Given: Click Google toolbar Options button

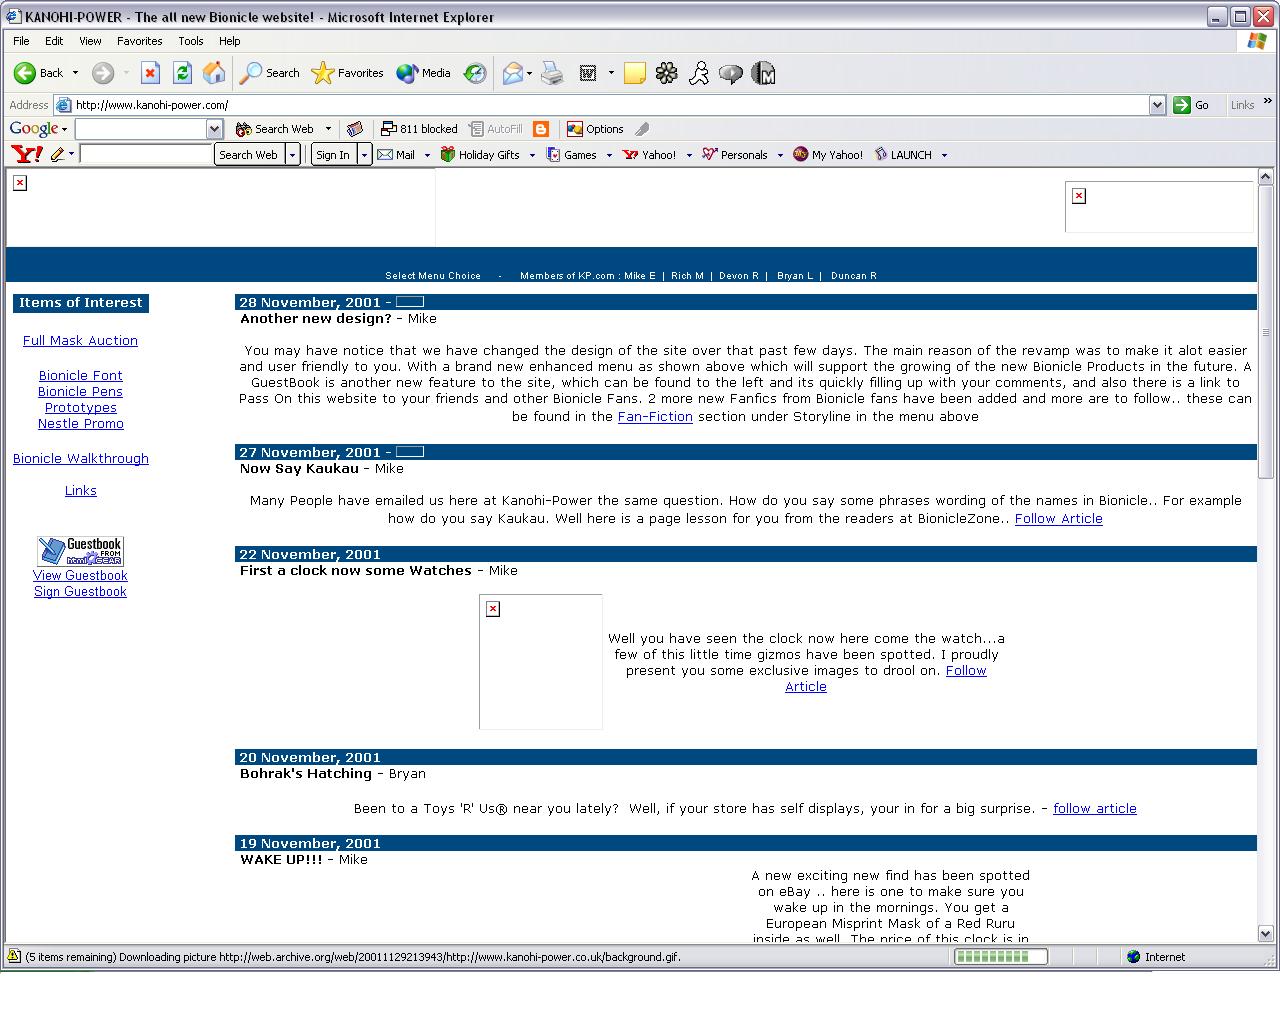Looking at the screenshot, I should point(595,129).
